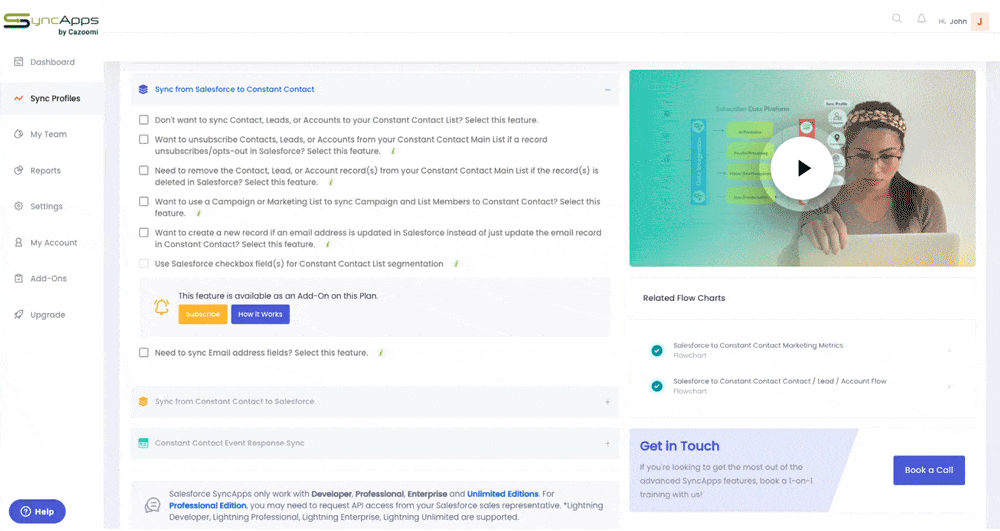Screen dimensions: 1000x531
Task: Open the Help button
Action: (x=37, y=511)
